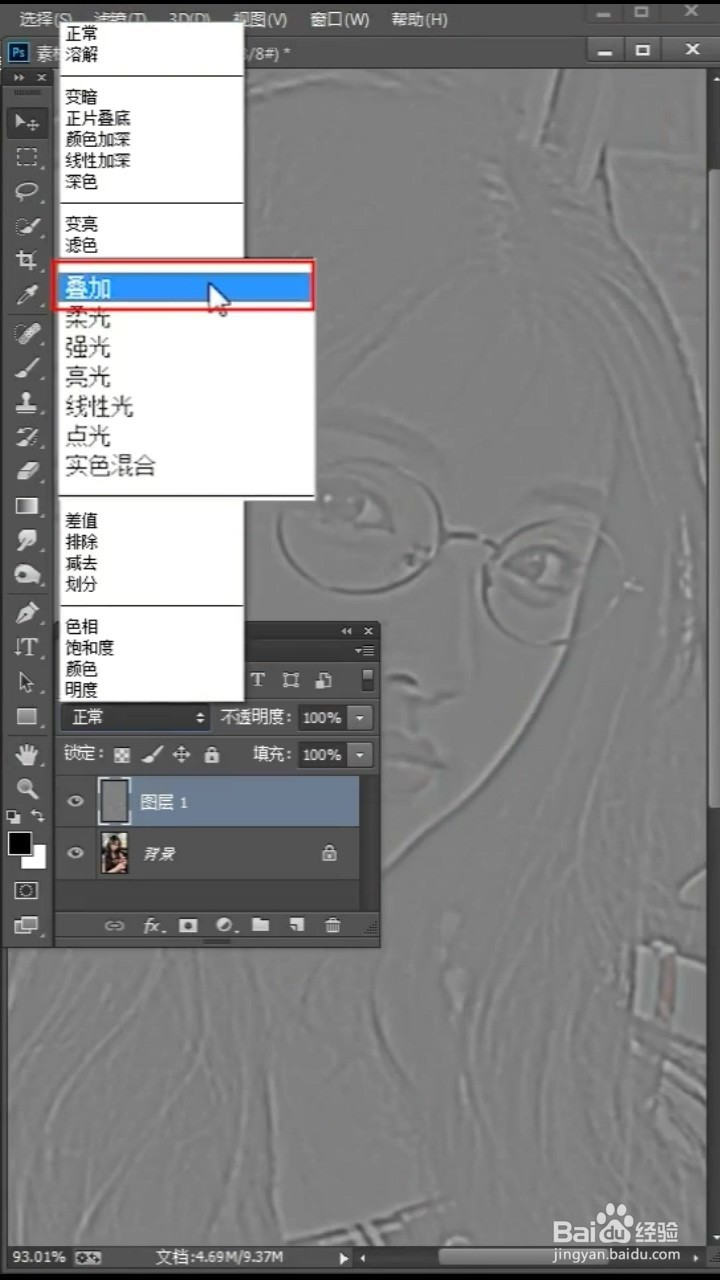Lock image pixels brush icon
Image resolution: width=720 pixels, height=1280 pixels.
coord(152,755)
